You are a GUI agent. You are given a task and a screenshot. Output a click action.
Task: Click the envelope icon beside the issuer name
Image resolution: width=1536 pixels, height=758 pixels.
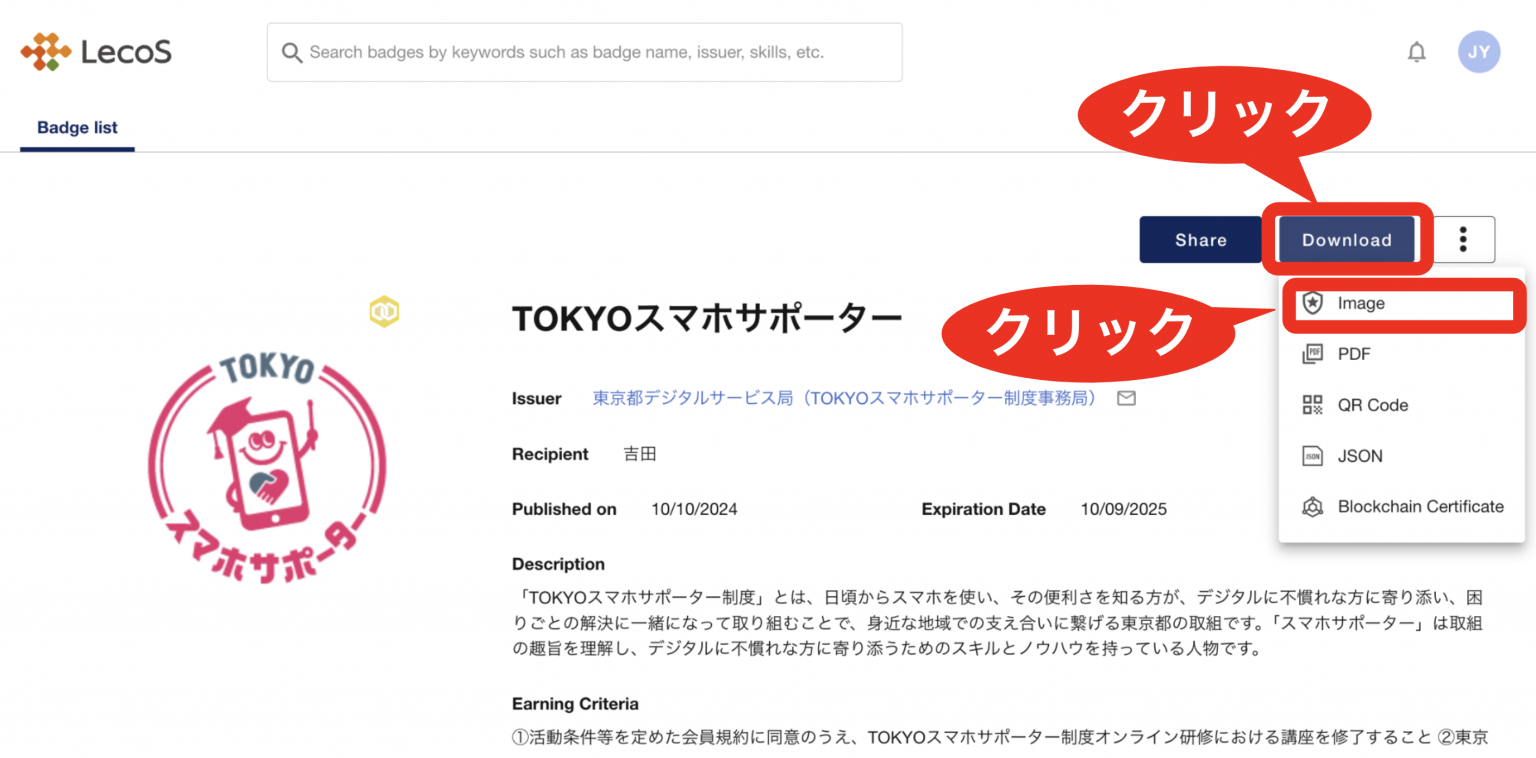point(1126,397)
